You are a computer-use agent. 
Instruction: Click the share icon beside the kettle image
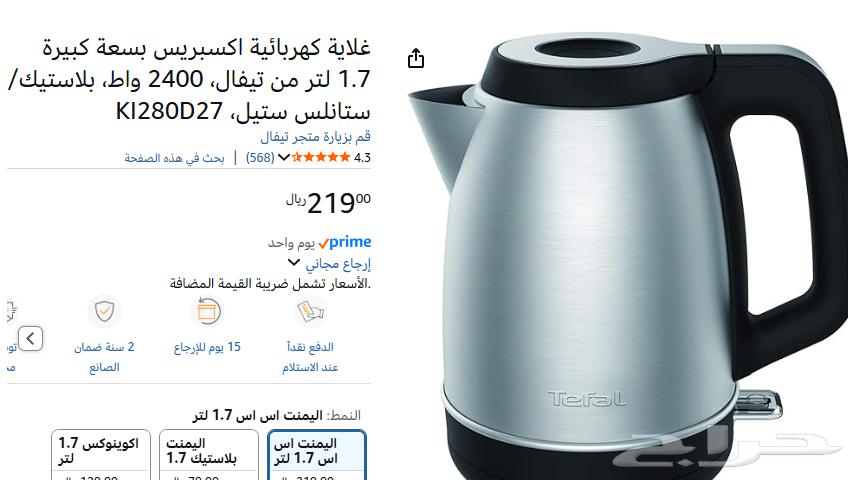[x=415, y=58]
